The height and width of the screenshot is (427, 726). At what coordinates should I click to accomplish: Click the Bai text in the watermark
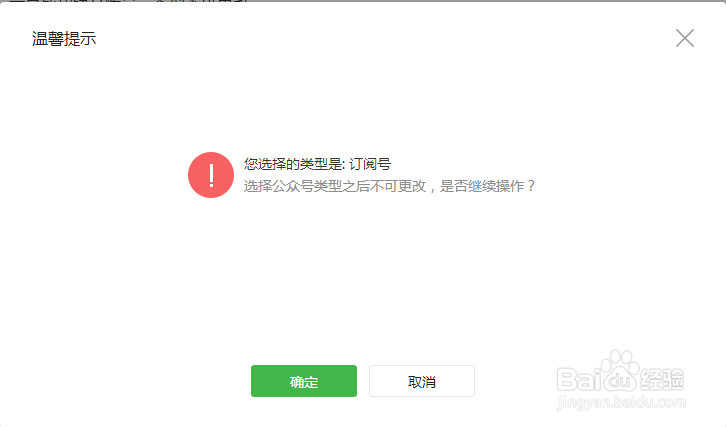point(579,379)
